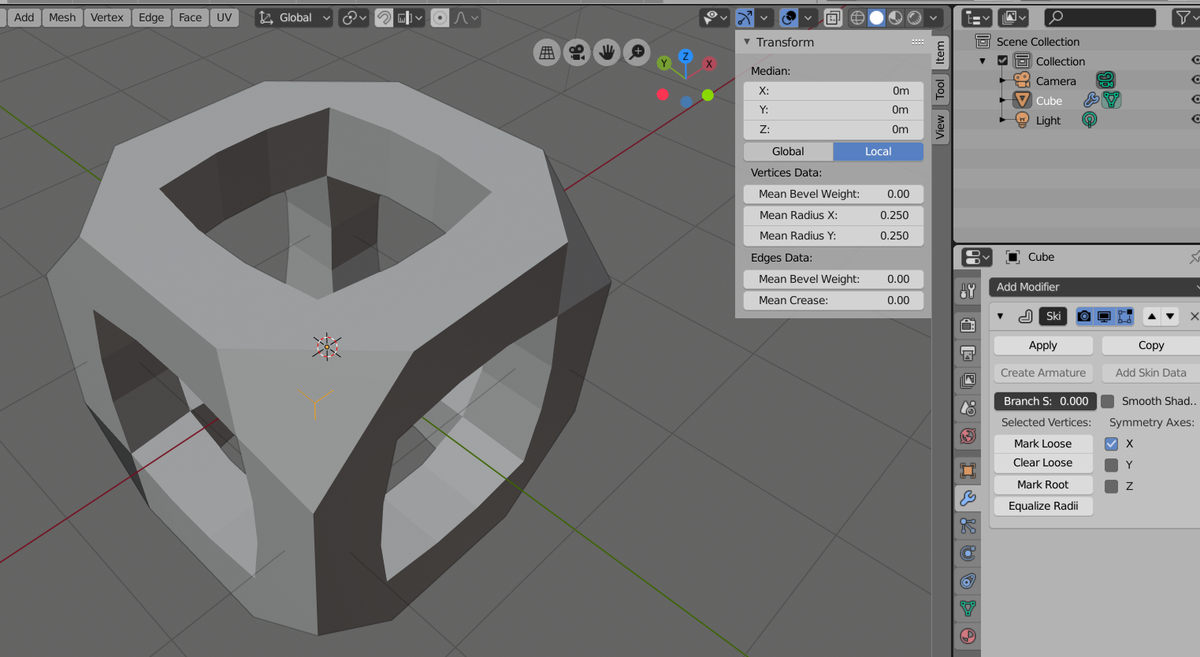Open Tool settings properties tab
Viewport: 1200px width, 657px height.
tap(968, 291)
